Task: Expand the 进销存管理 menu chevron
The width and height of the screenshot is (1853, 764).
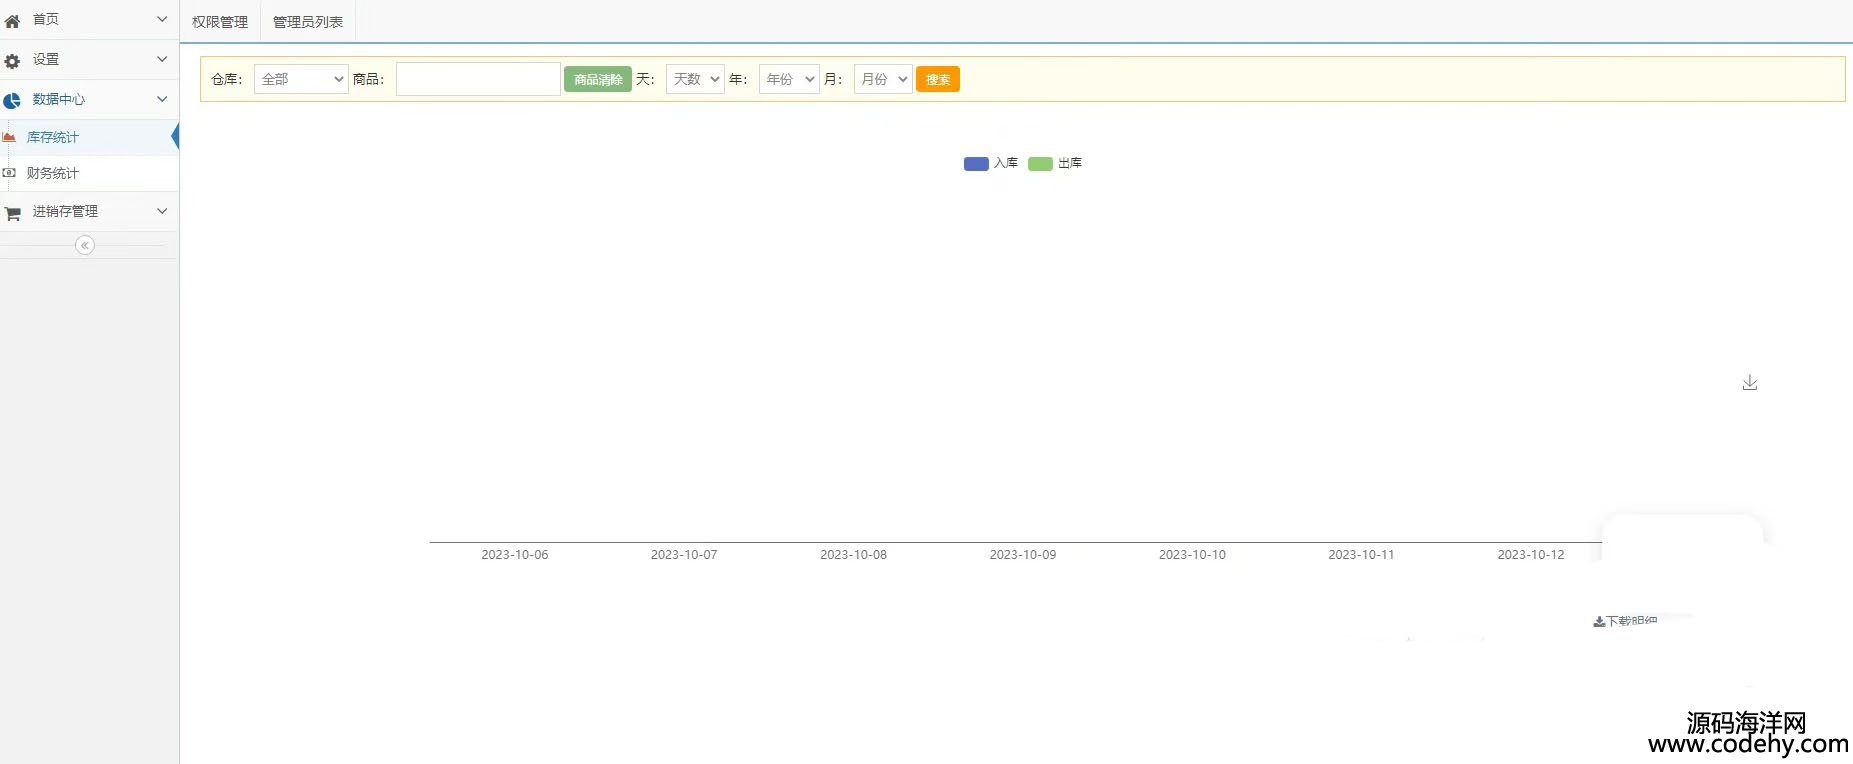Action: click(162, 211)
